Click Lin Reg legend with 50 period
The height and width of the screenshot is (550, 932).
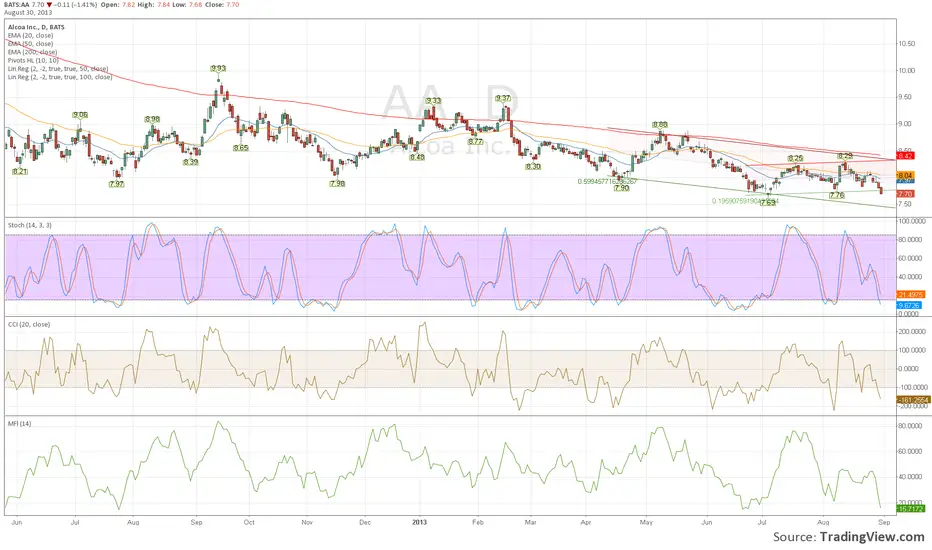(x=58, y=69)
